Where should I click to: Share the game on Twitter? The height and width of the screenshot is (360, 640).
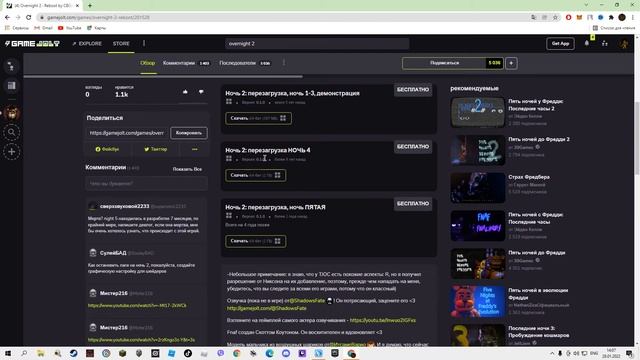point(156,149)
